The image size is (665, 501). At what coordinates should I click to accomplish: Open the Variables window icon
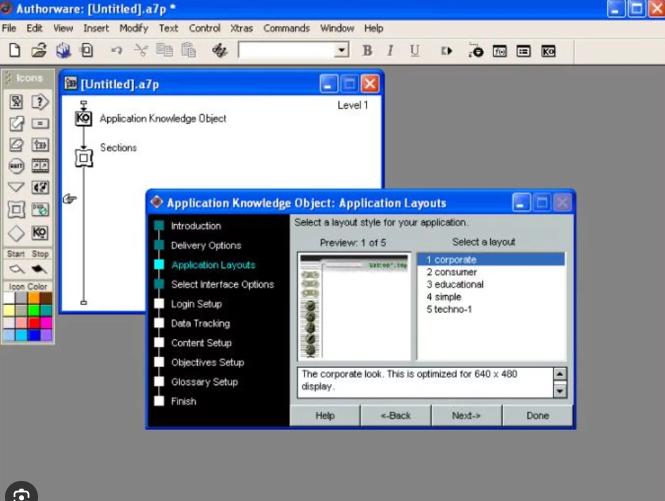click(523, 51)
